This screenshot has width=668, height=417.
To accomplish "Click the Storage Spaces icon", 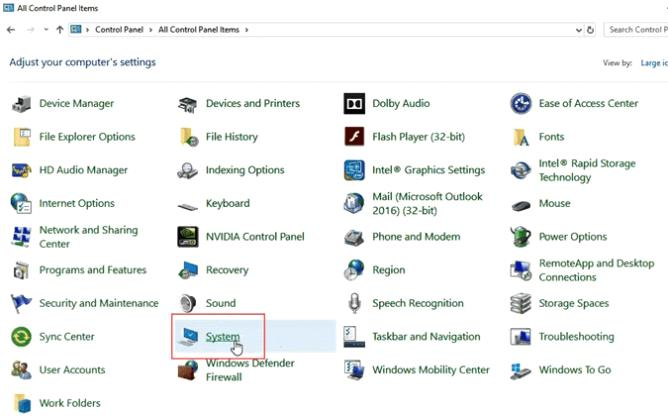I will (x=521, y=303).
